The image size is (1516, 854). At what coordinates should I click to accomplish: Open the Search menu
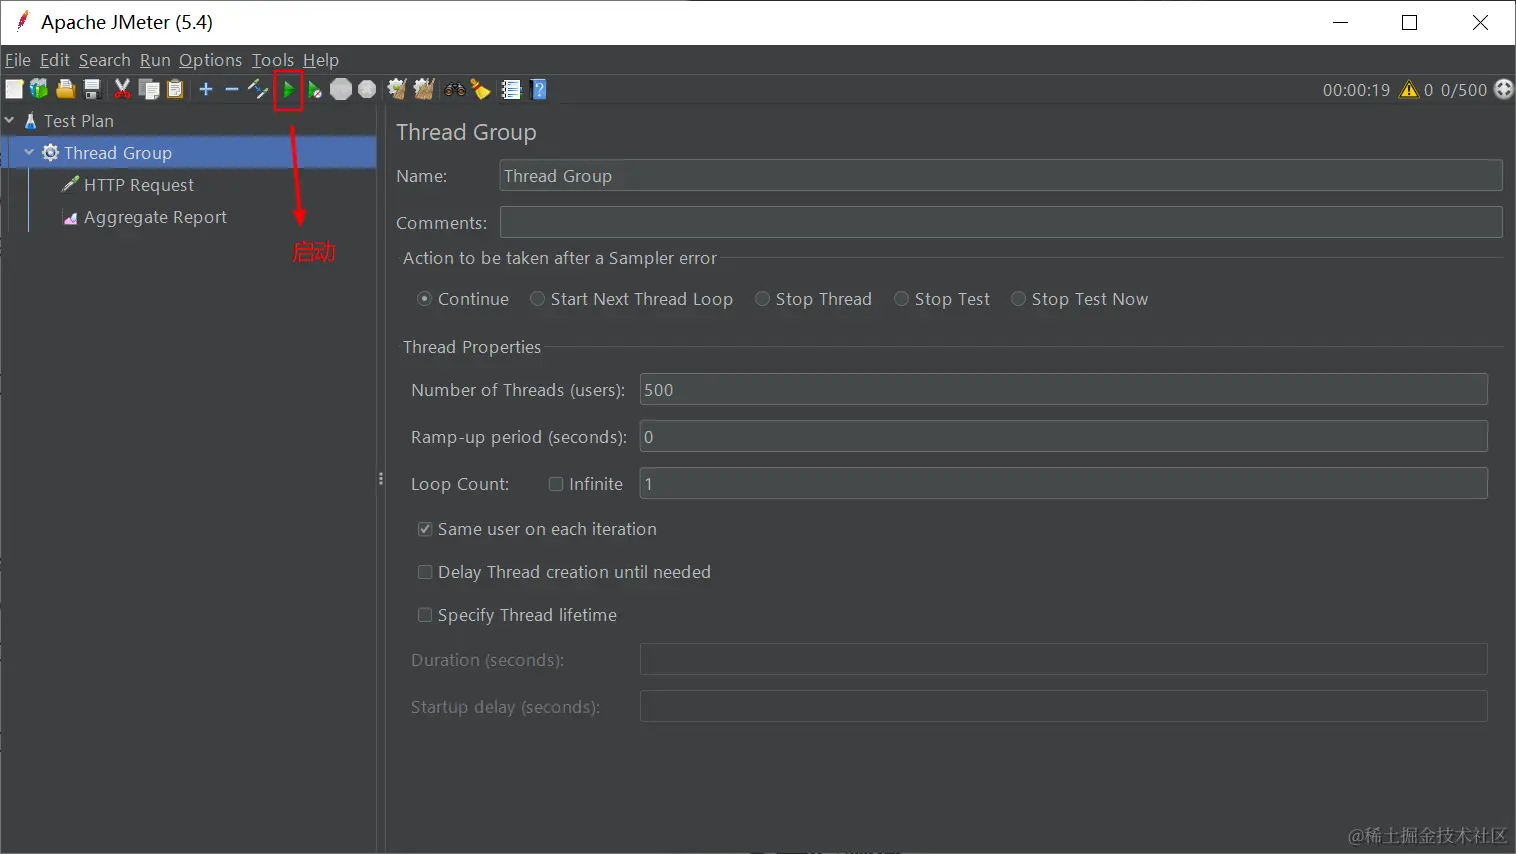point(105,60)
